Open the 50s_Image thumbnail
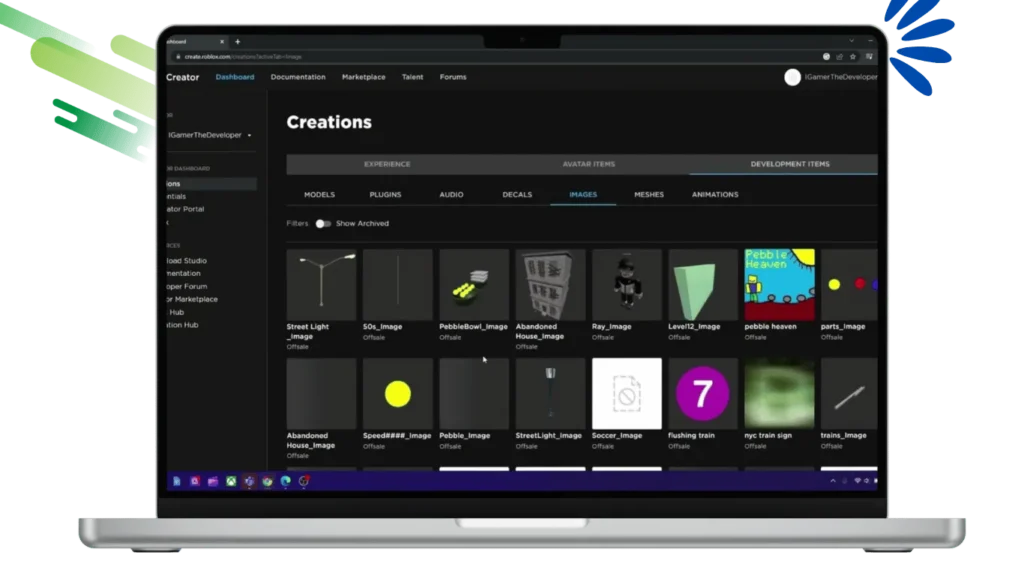This screenshot has width=1024, height=576. (x=398, y=285)
